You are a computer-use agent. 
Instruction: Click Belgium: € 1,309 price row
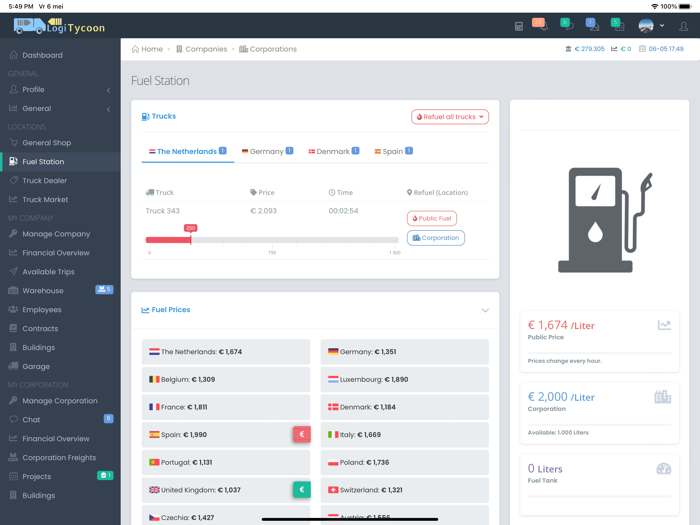click(x=226, y=379)
